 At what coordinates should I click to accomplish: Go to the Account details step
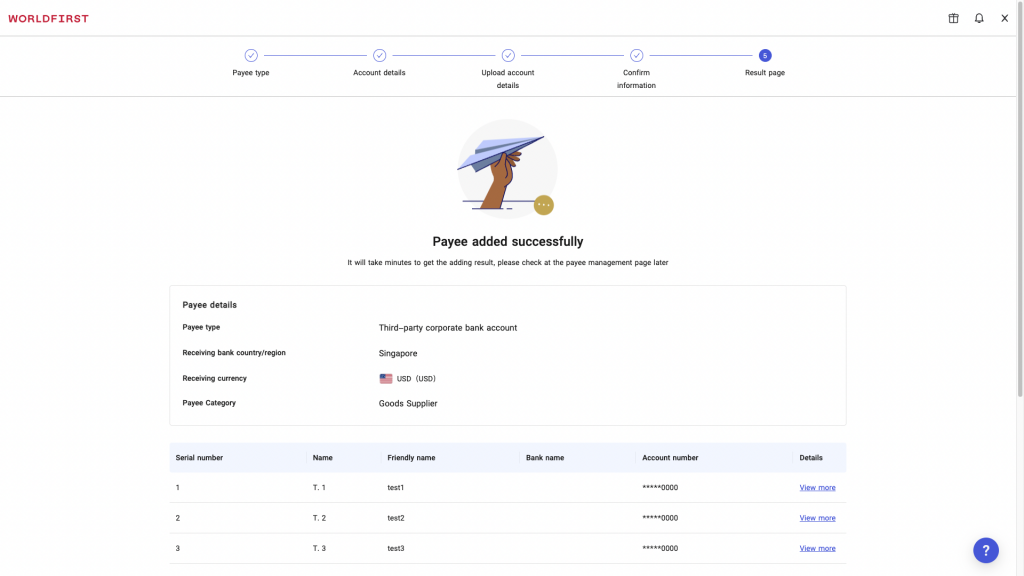click(x=379, y=63)
